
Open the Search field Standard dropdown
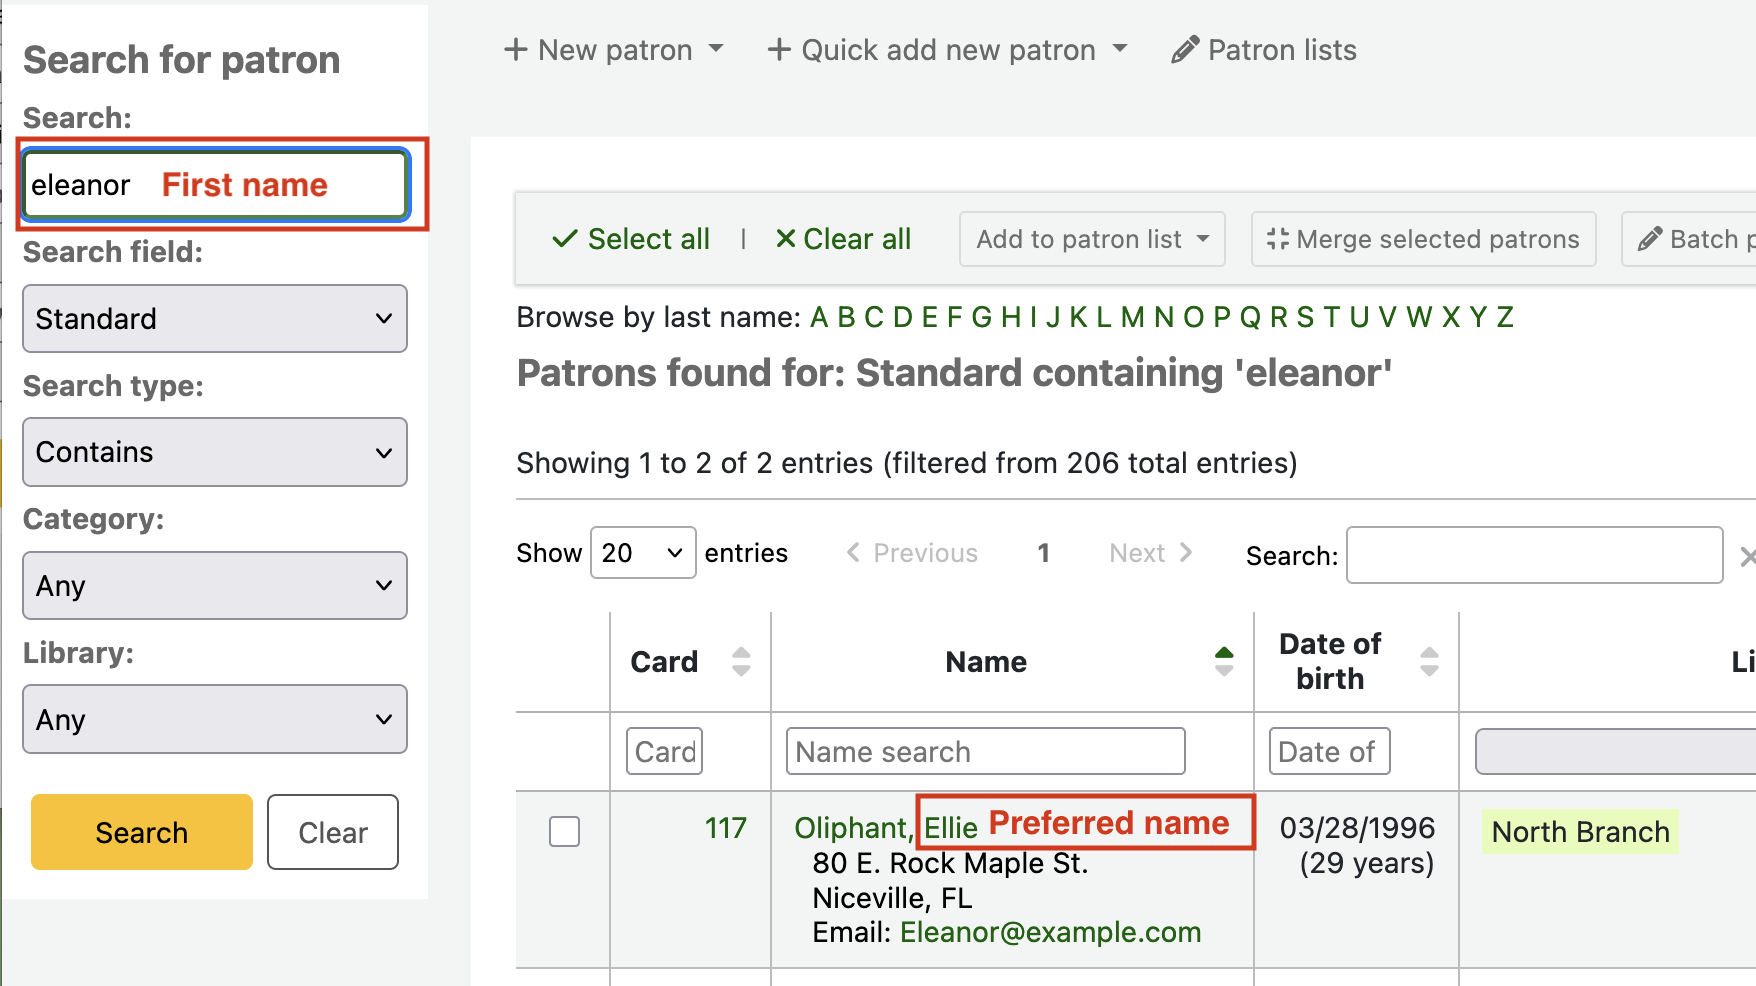[x=215, y=319]
